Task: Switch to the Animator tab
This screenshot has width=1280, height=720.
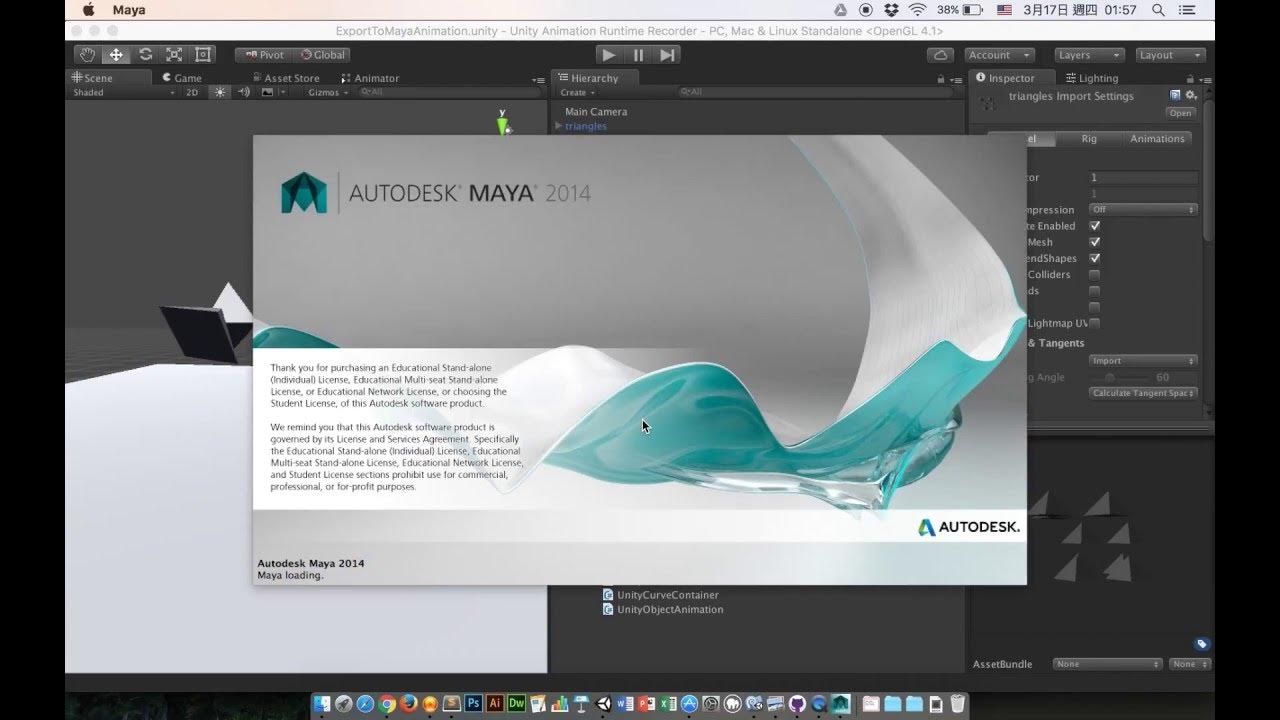Action: pyautogui.click(x=370, y=78)
